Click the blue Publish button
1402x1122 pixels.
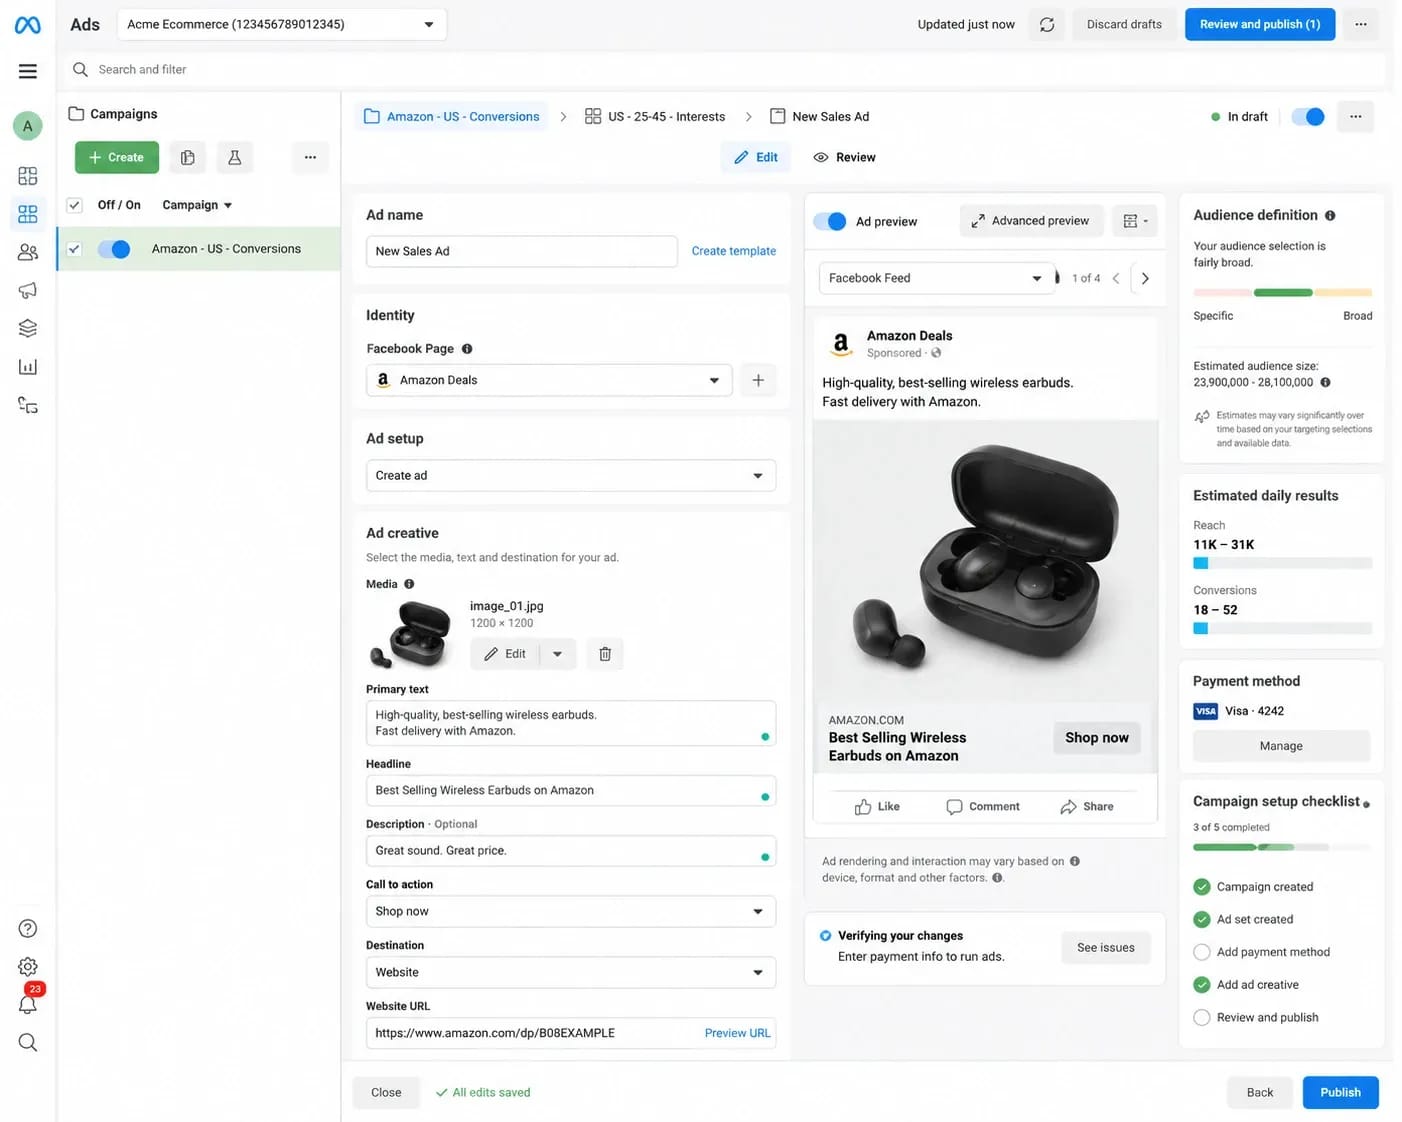point(1340,1092)
